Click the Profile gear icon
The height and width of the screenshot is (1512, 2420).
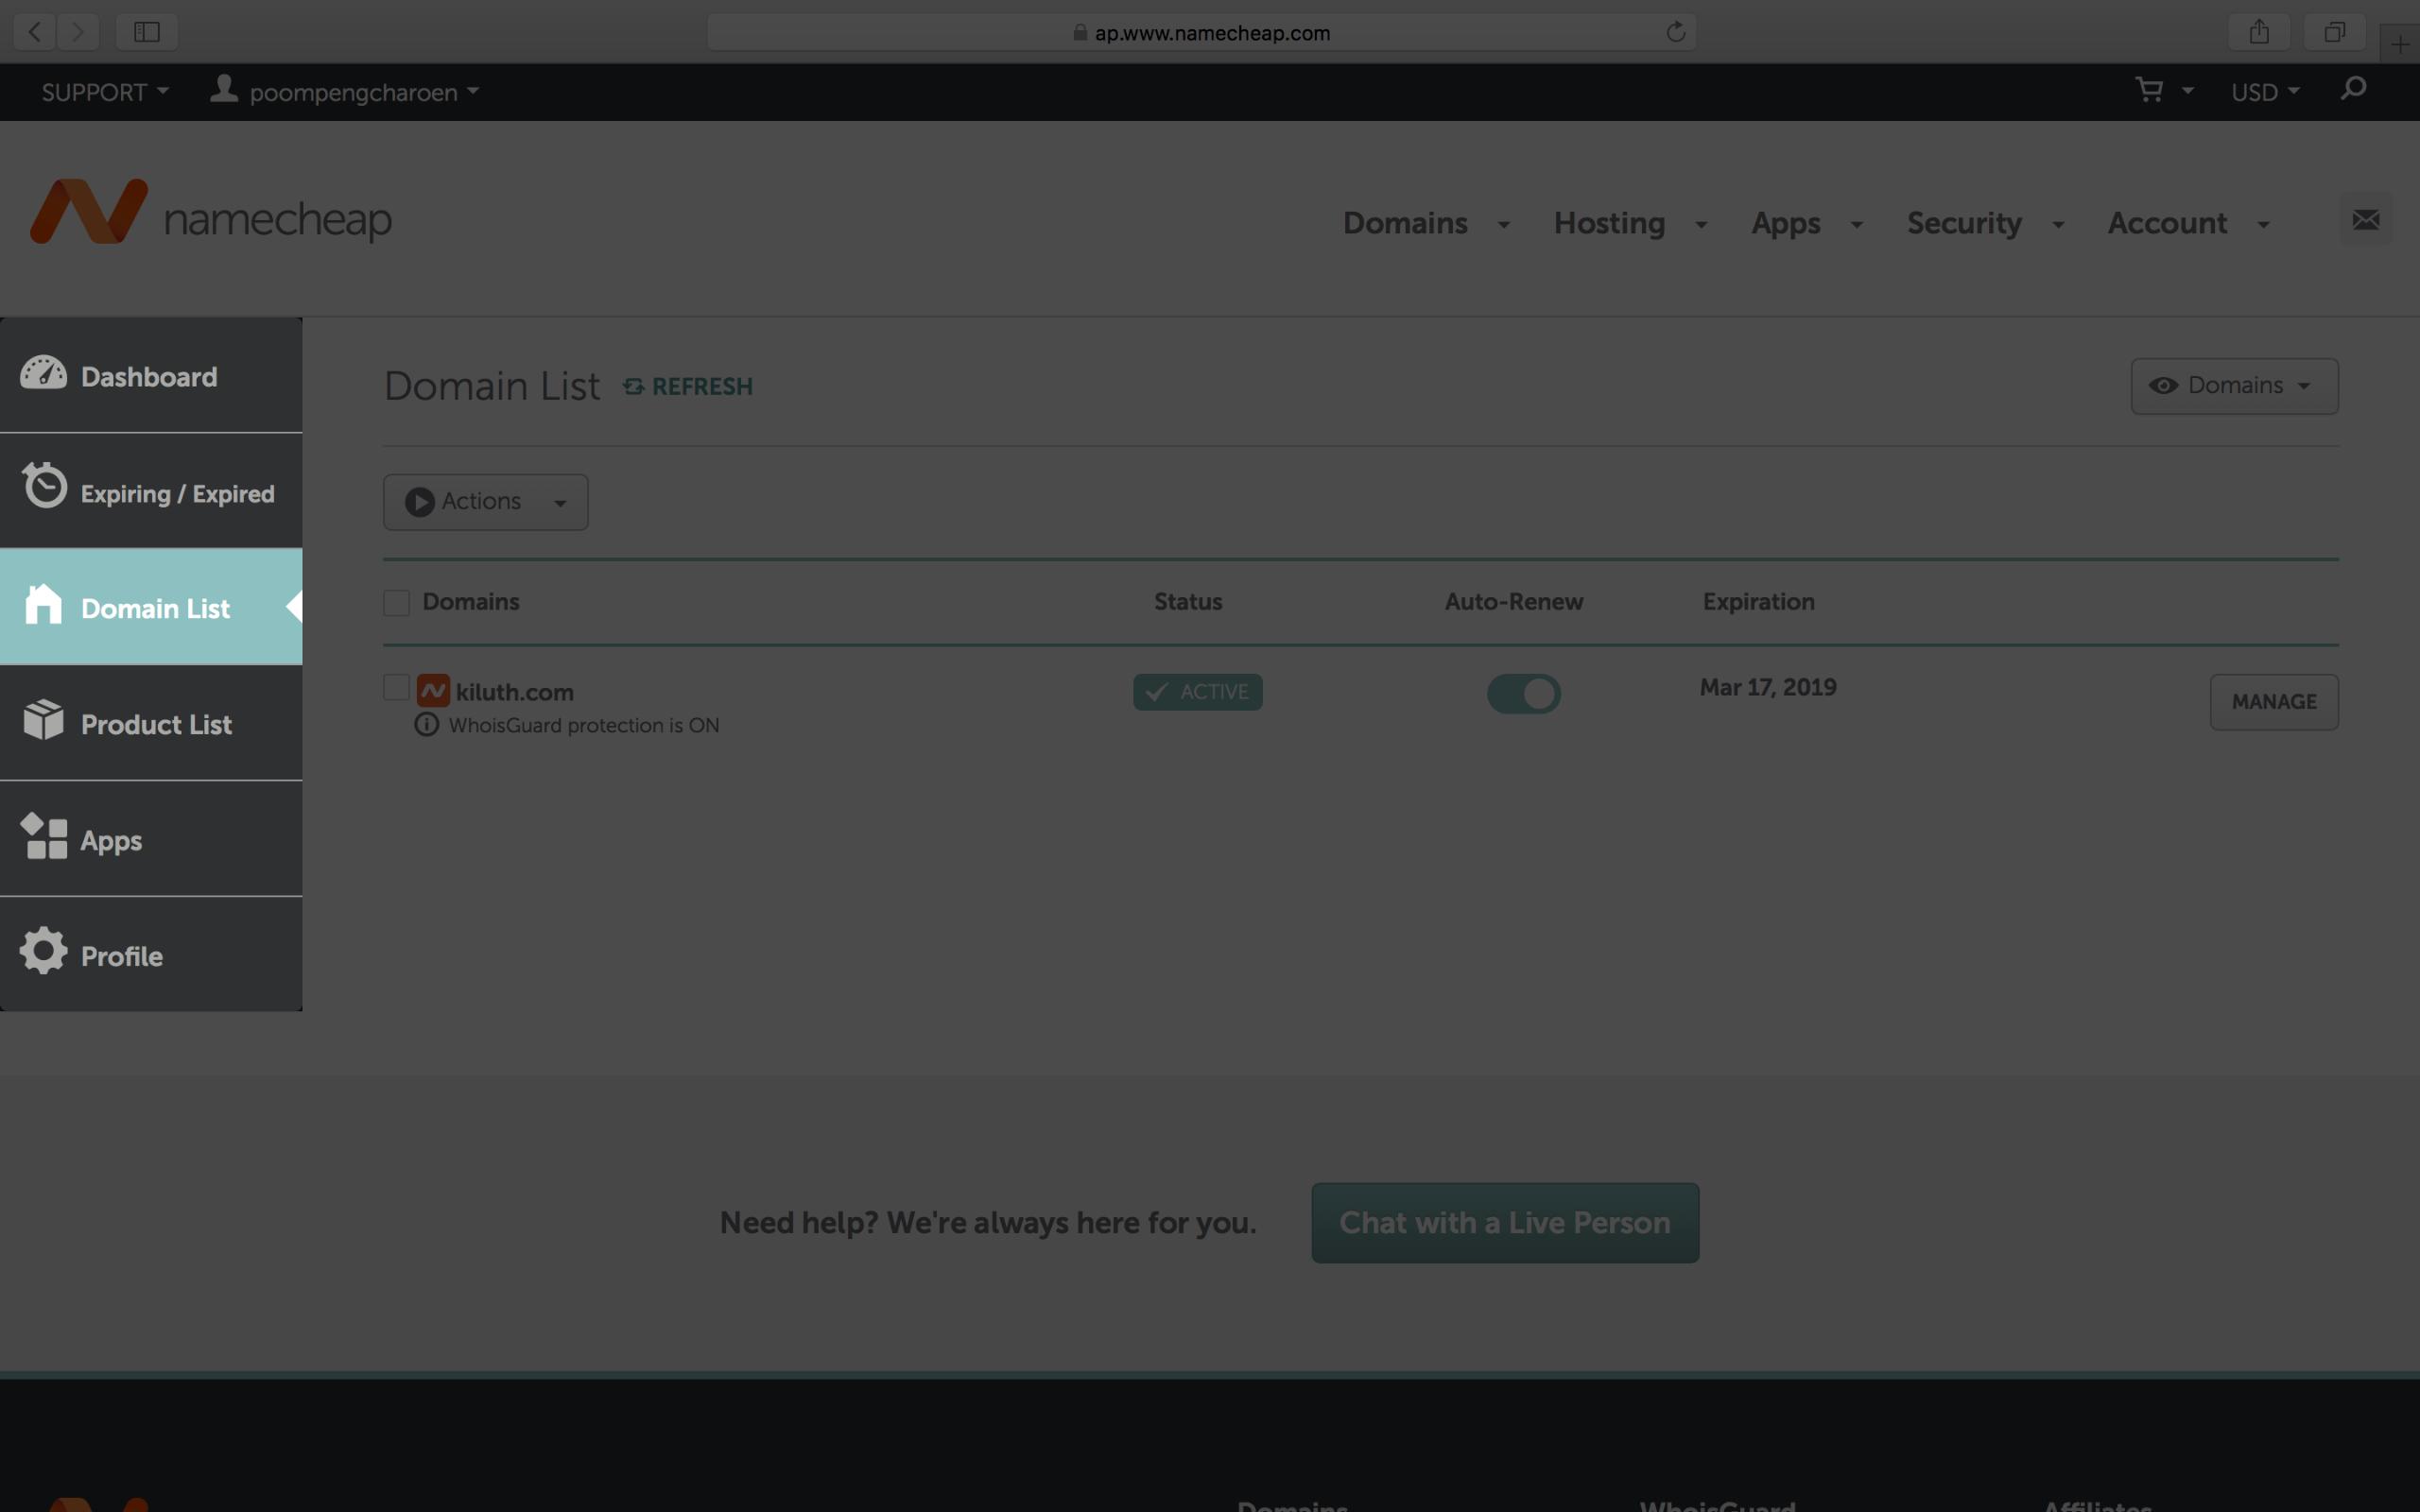point(43,950)
